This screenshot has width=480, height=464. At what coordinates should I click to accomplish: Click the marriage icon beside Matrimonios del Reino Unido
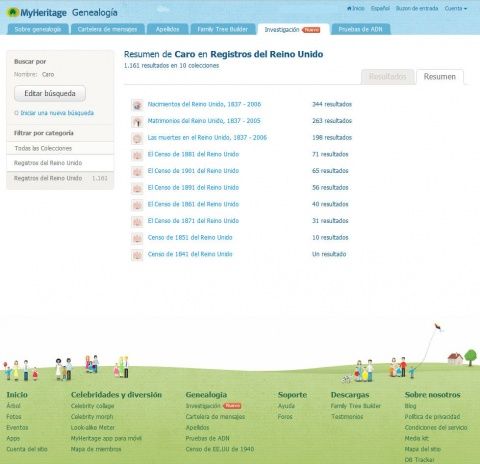click(x=137, y=122)
